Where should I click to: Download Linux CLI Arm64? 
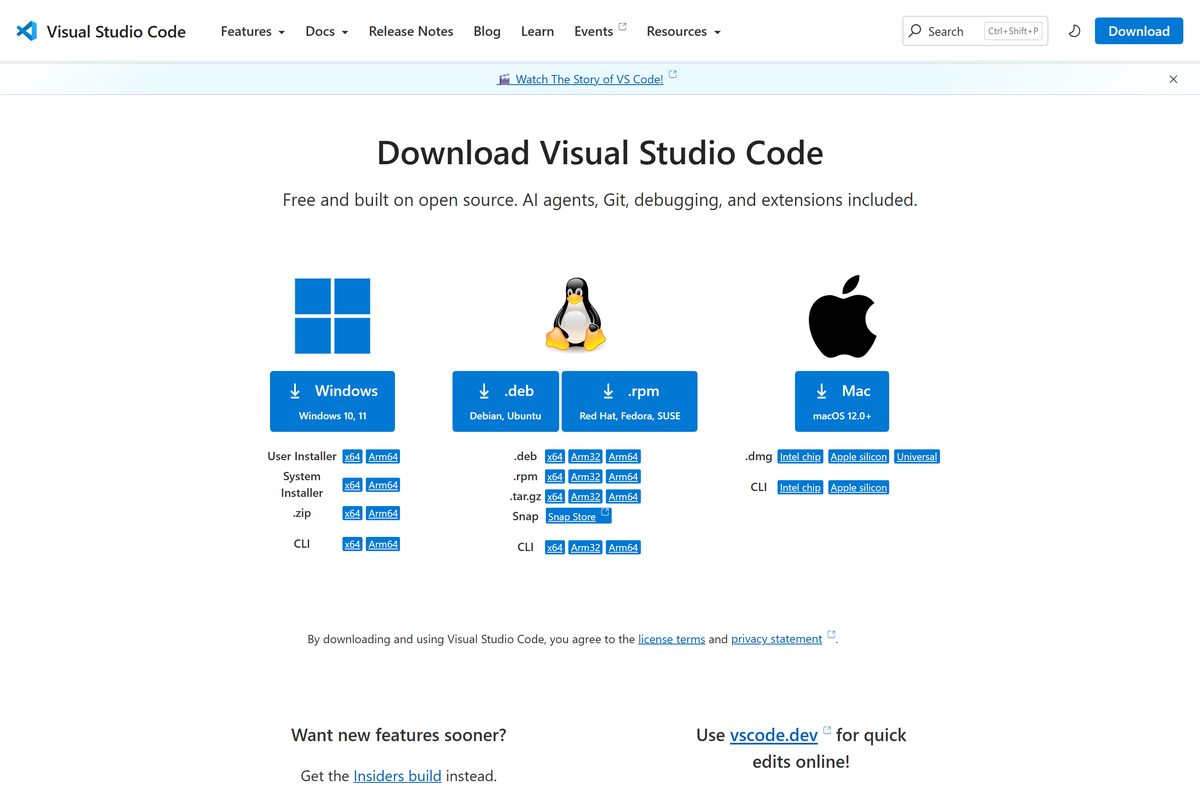tap(624, 548)
